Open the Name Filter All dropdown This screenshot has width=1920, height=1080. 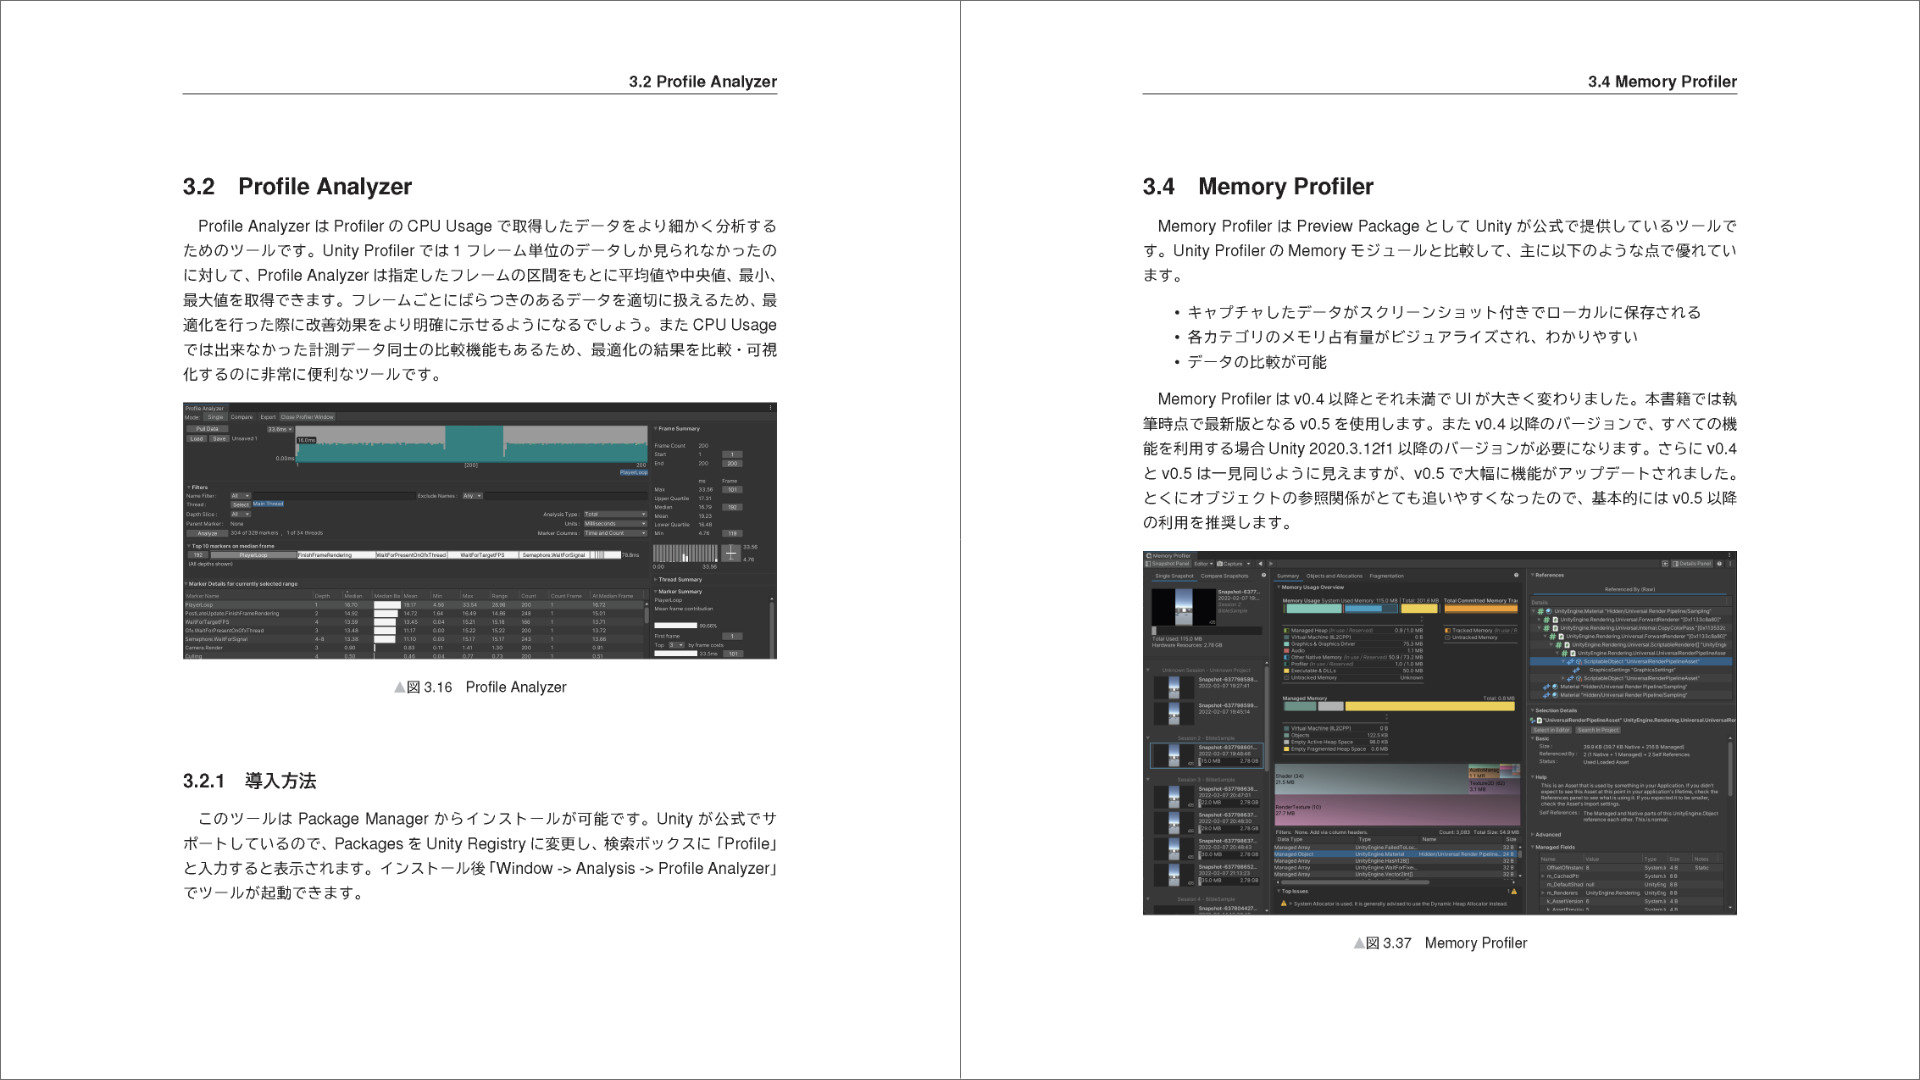[x=241, y=496]
